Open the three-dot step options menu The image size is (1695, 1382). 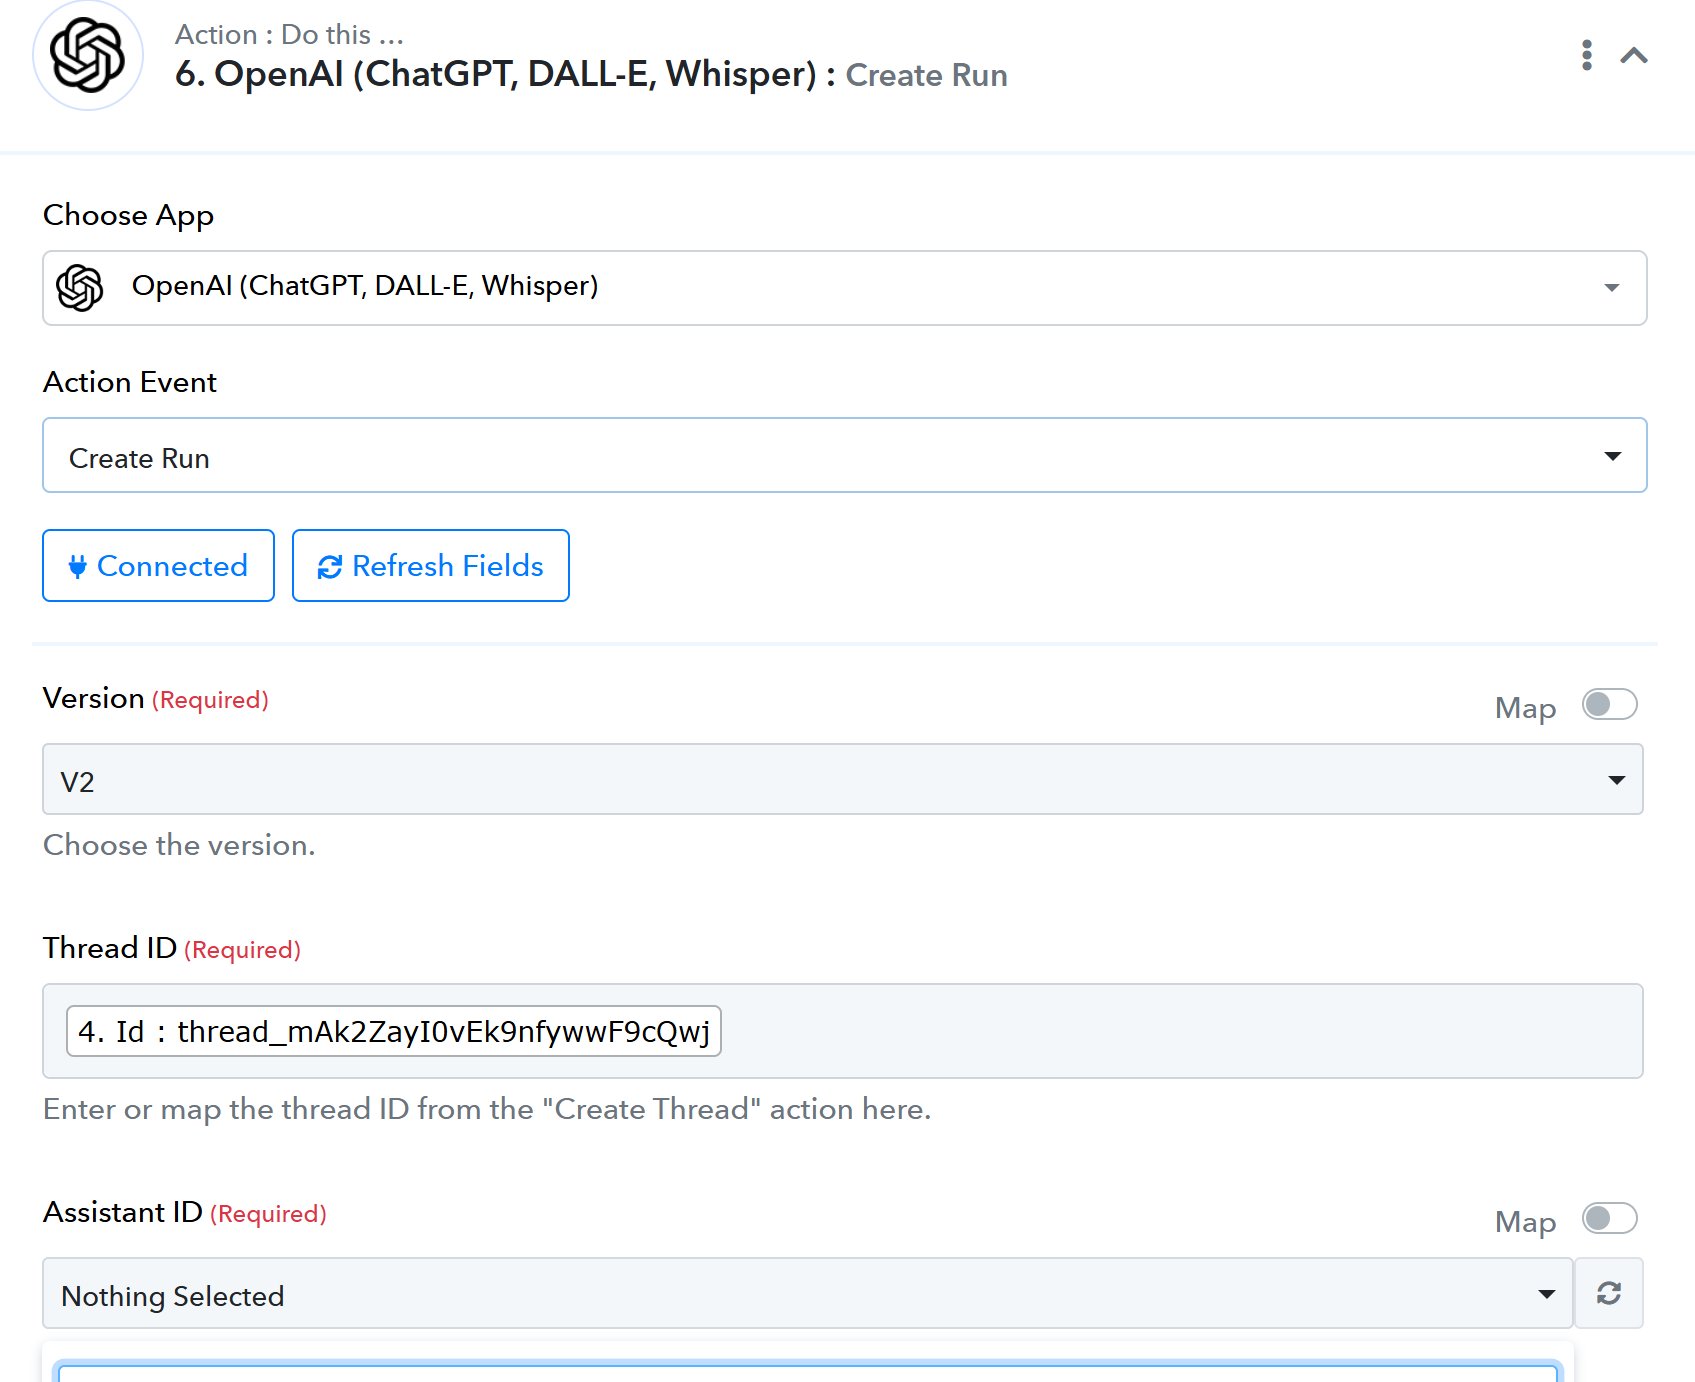click(1586, 55)
